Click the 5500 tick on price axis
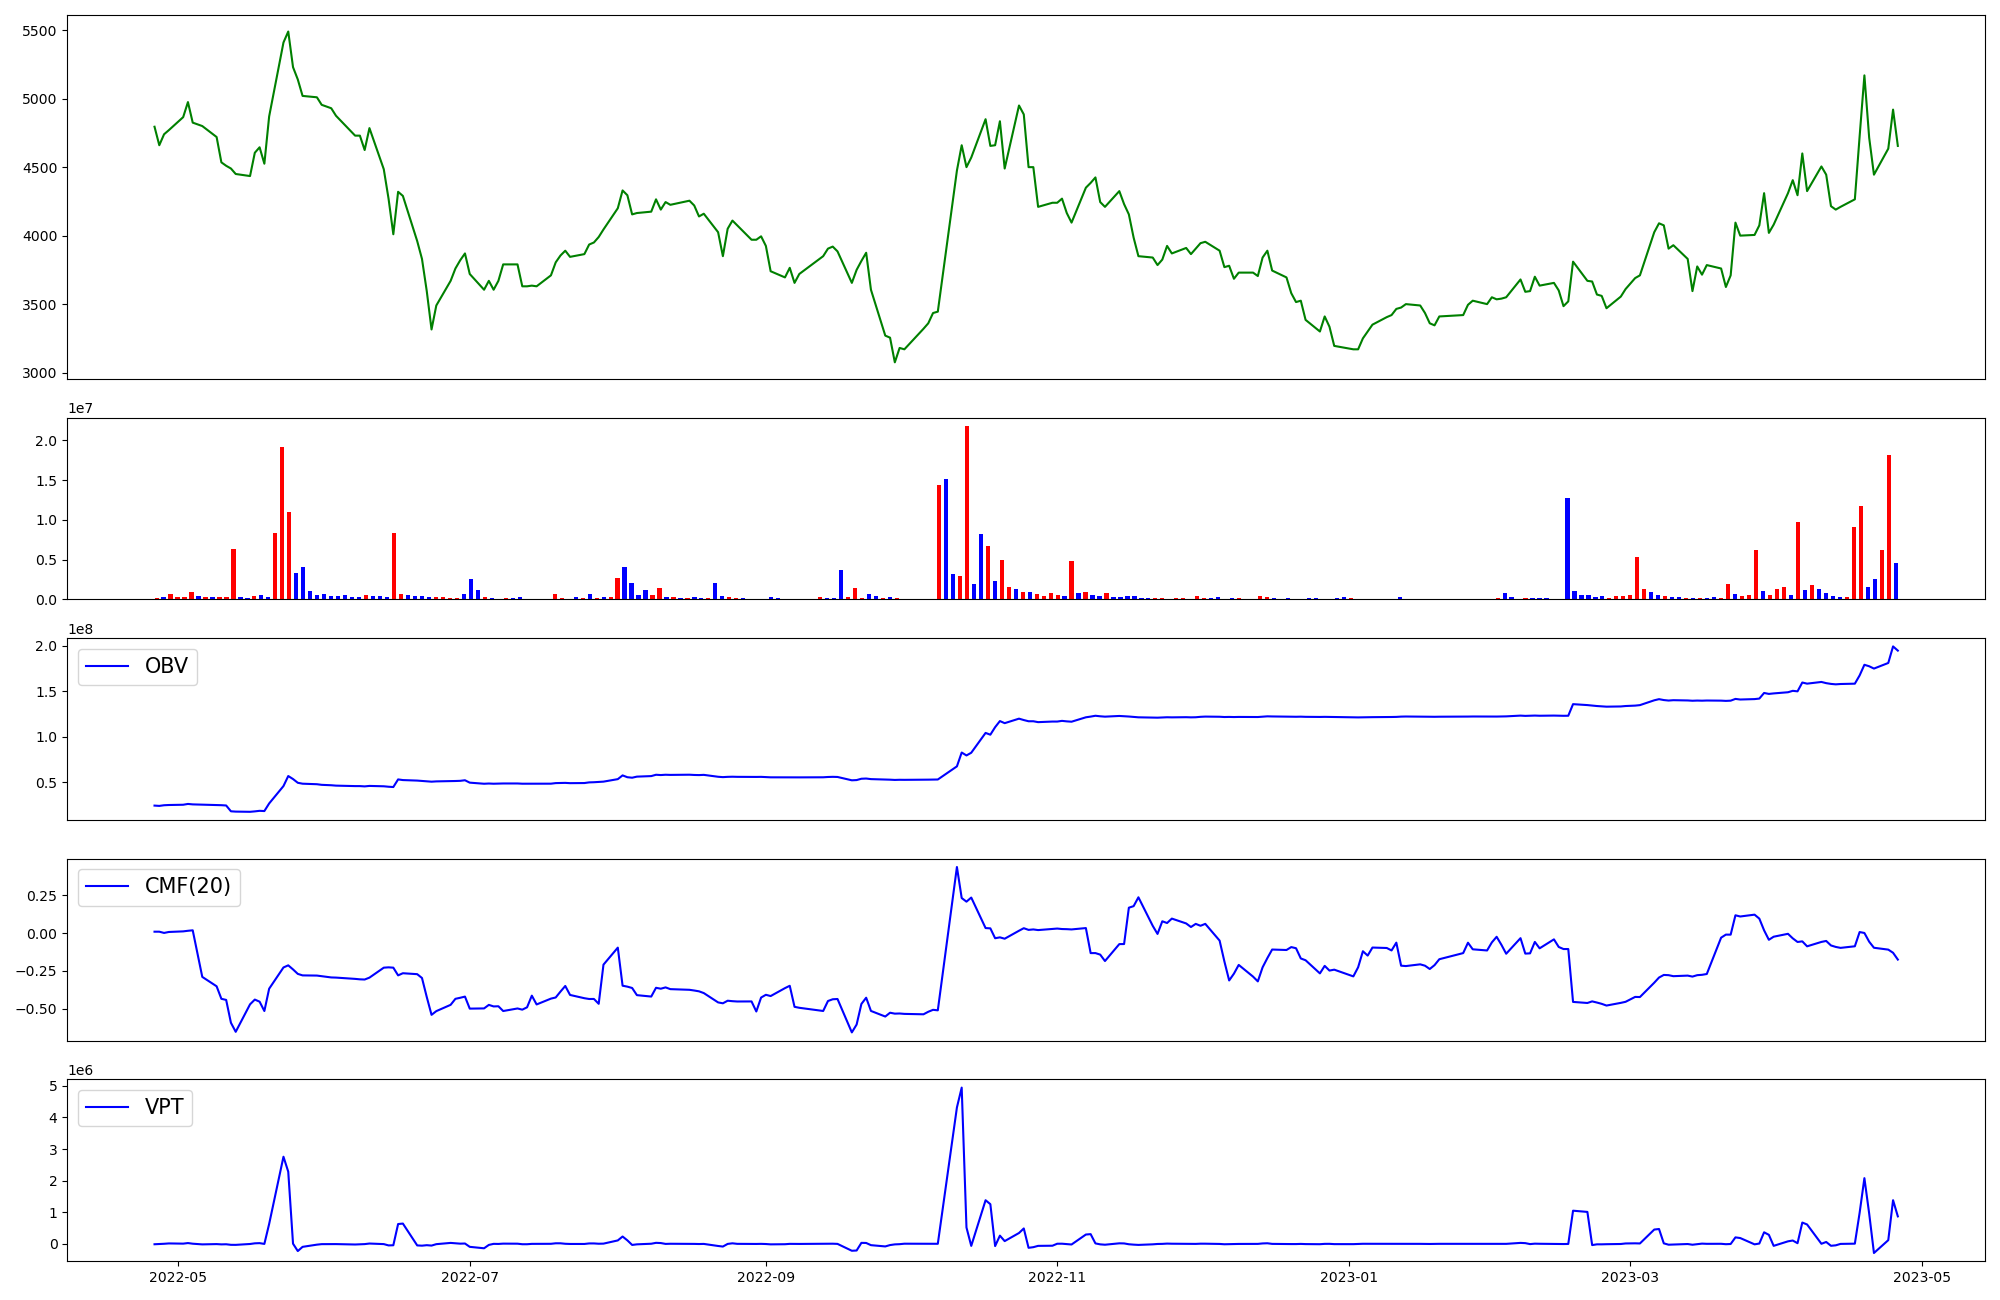Image resolution: width=2000 pixels, height=1300 pixels. click(x=39, y=31)
